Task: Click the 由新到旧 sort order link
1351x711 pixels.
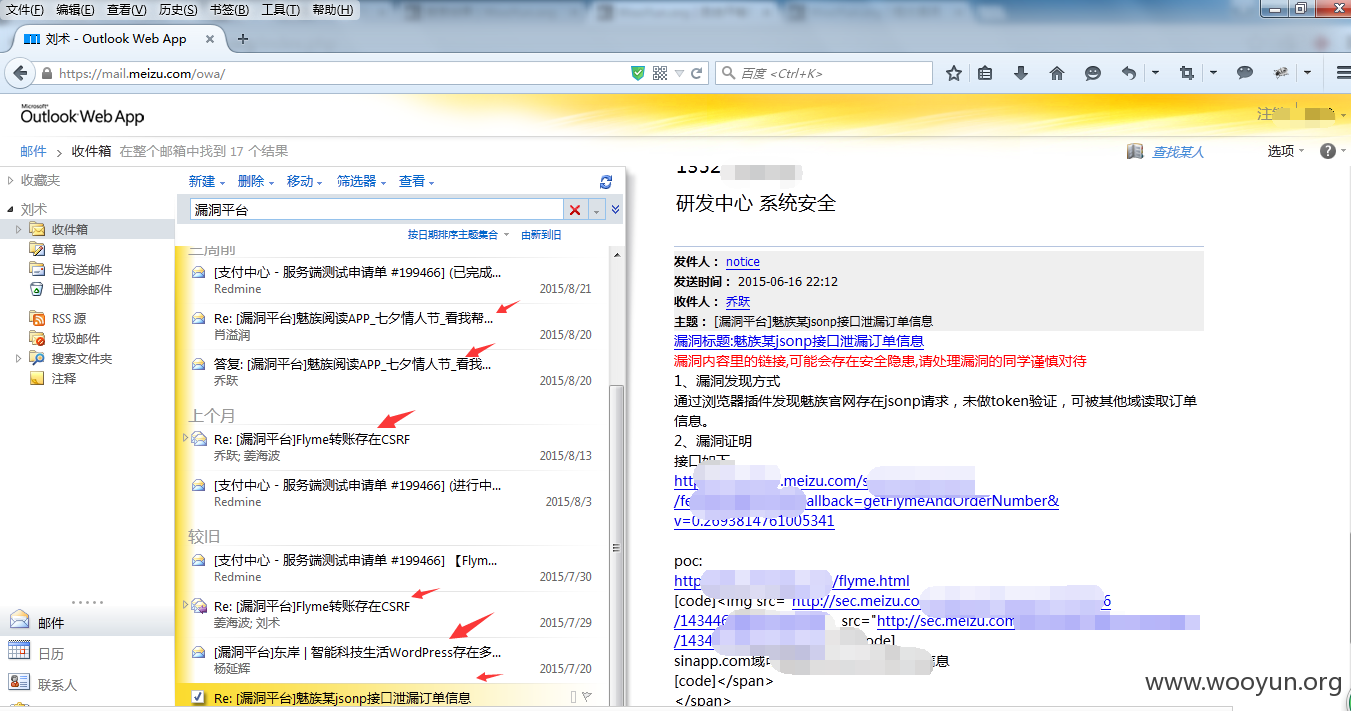Action: pos(541,235)
